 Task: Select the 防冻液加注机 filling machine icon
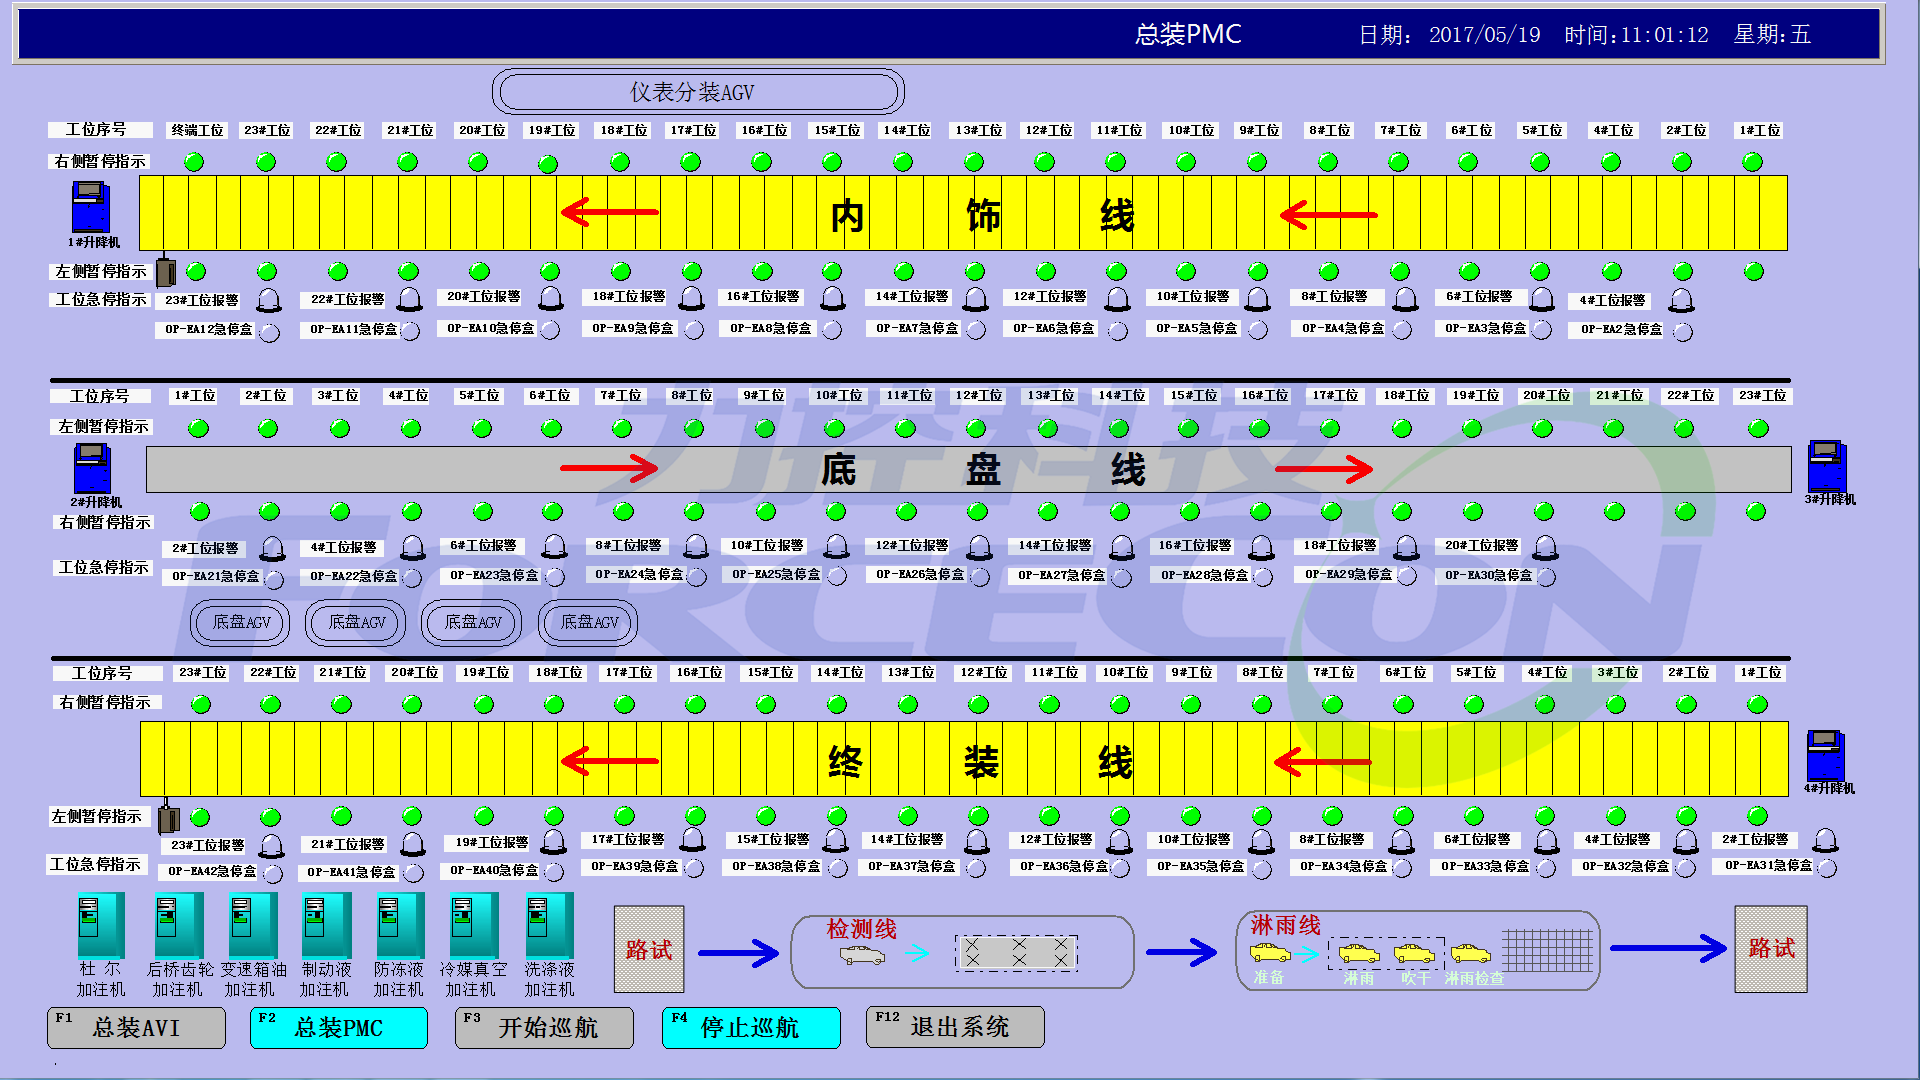[x=399, y=926]
